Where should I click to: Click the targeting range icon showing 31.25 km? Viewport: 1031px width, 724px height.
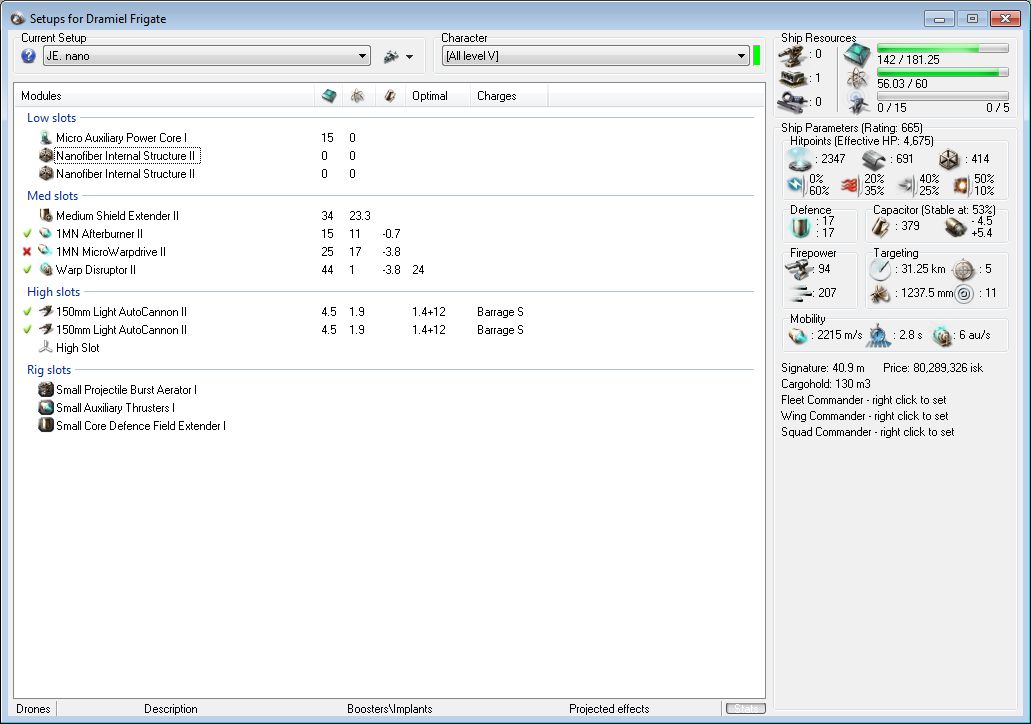coord(880,269)
